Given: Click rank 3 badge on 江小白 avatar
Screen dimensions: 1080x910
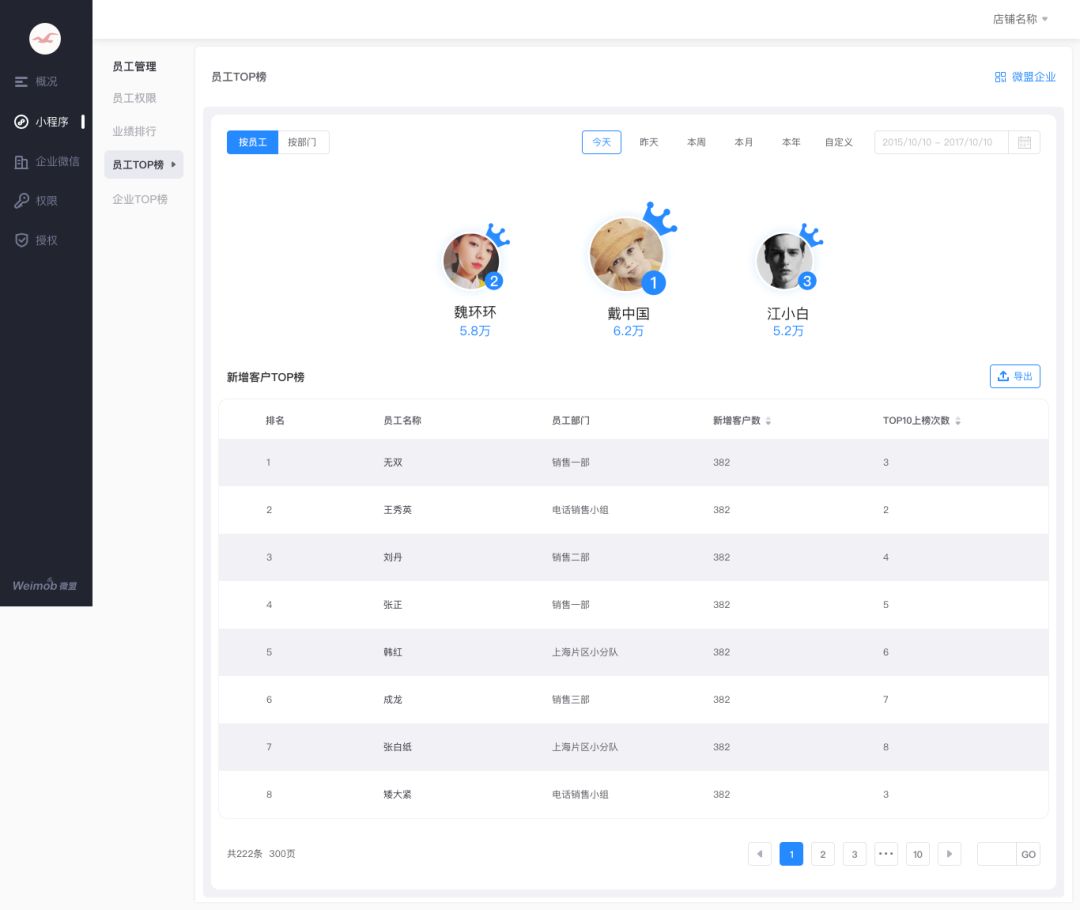Looking at the screenshot, I should [807, 281].
